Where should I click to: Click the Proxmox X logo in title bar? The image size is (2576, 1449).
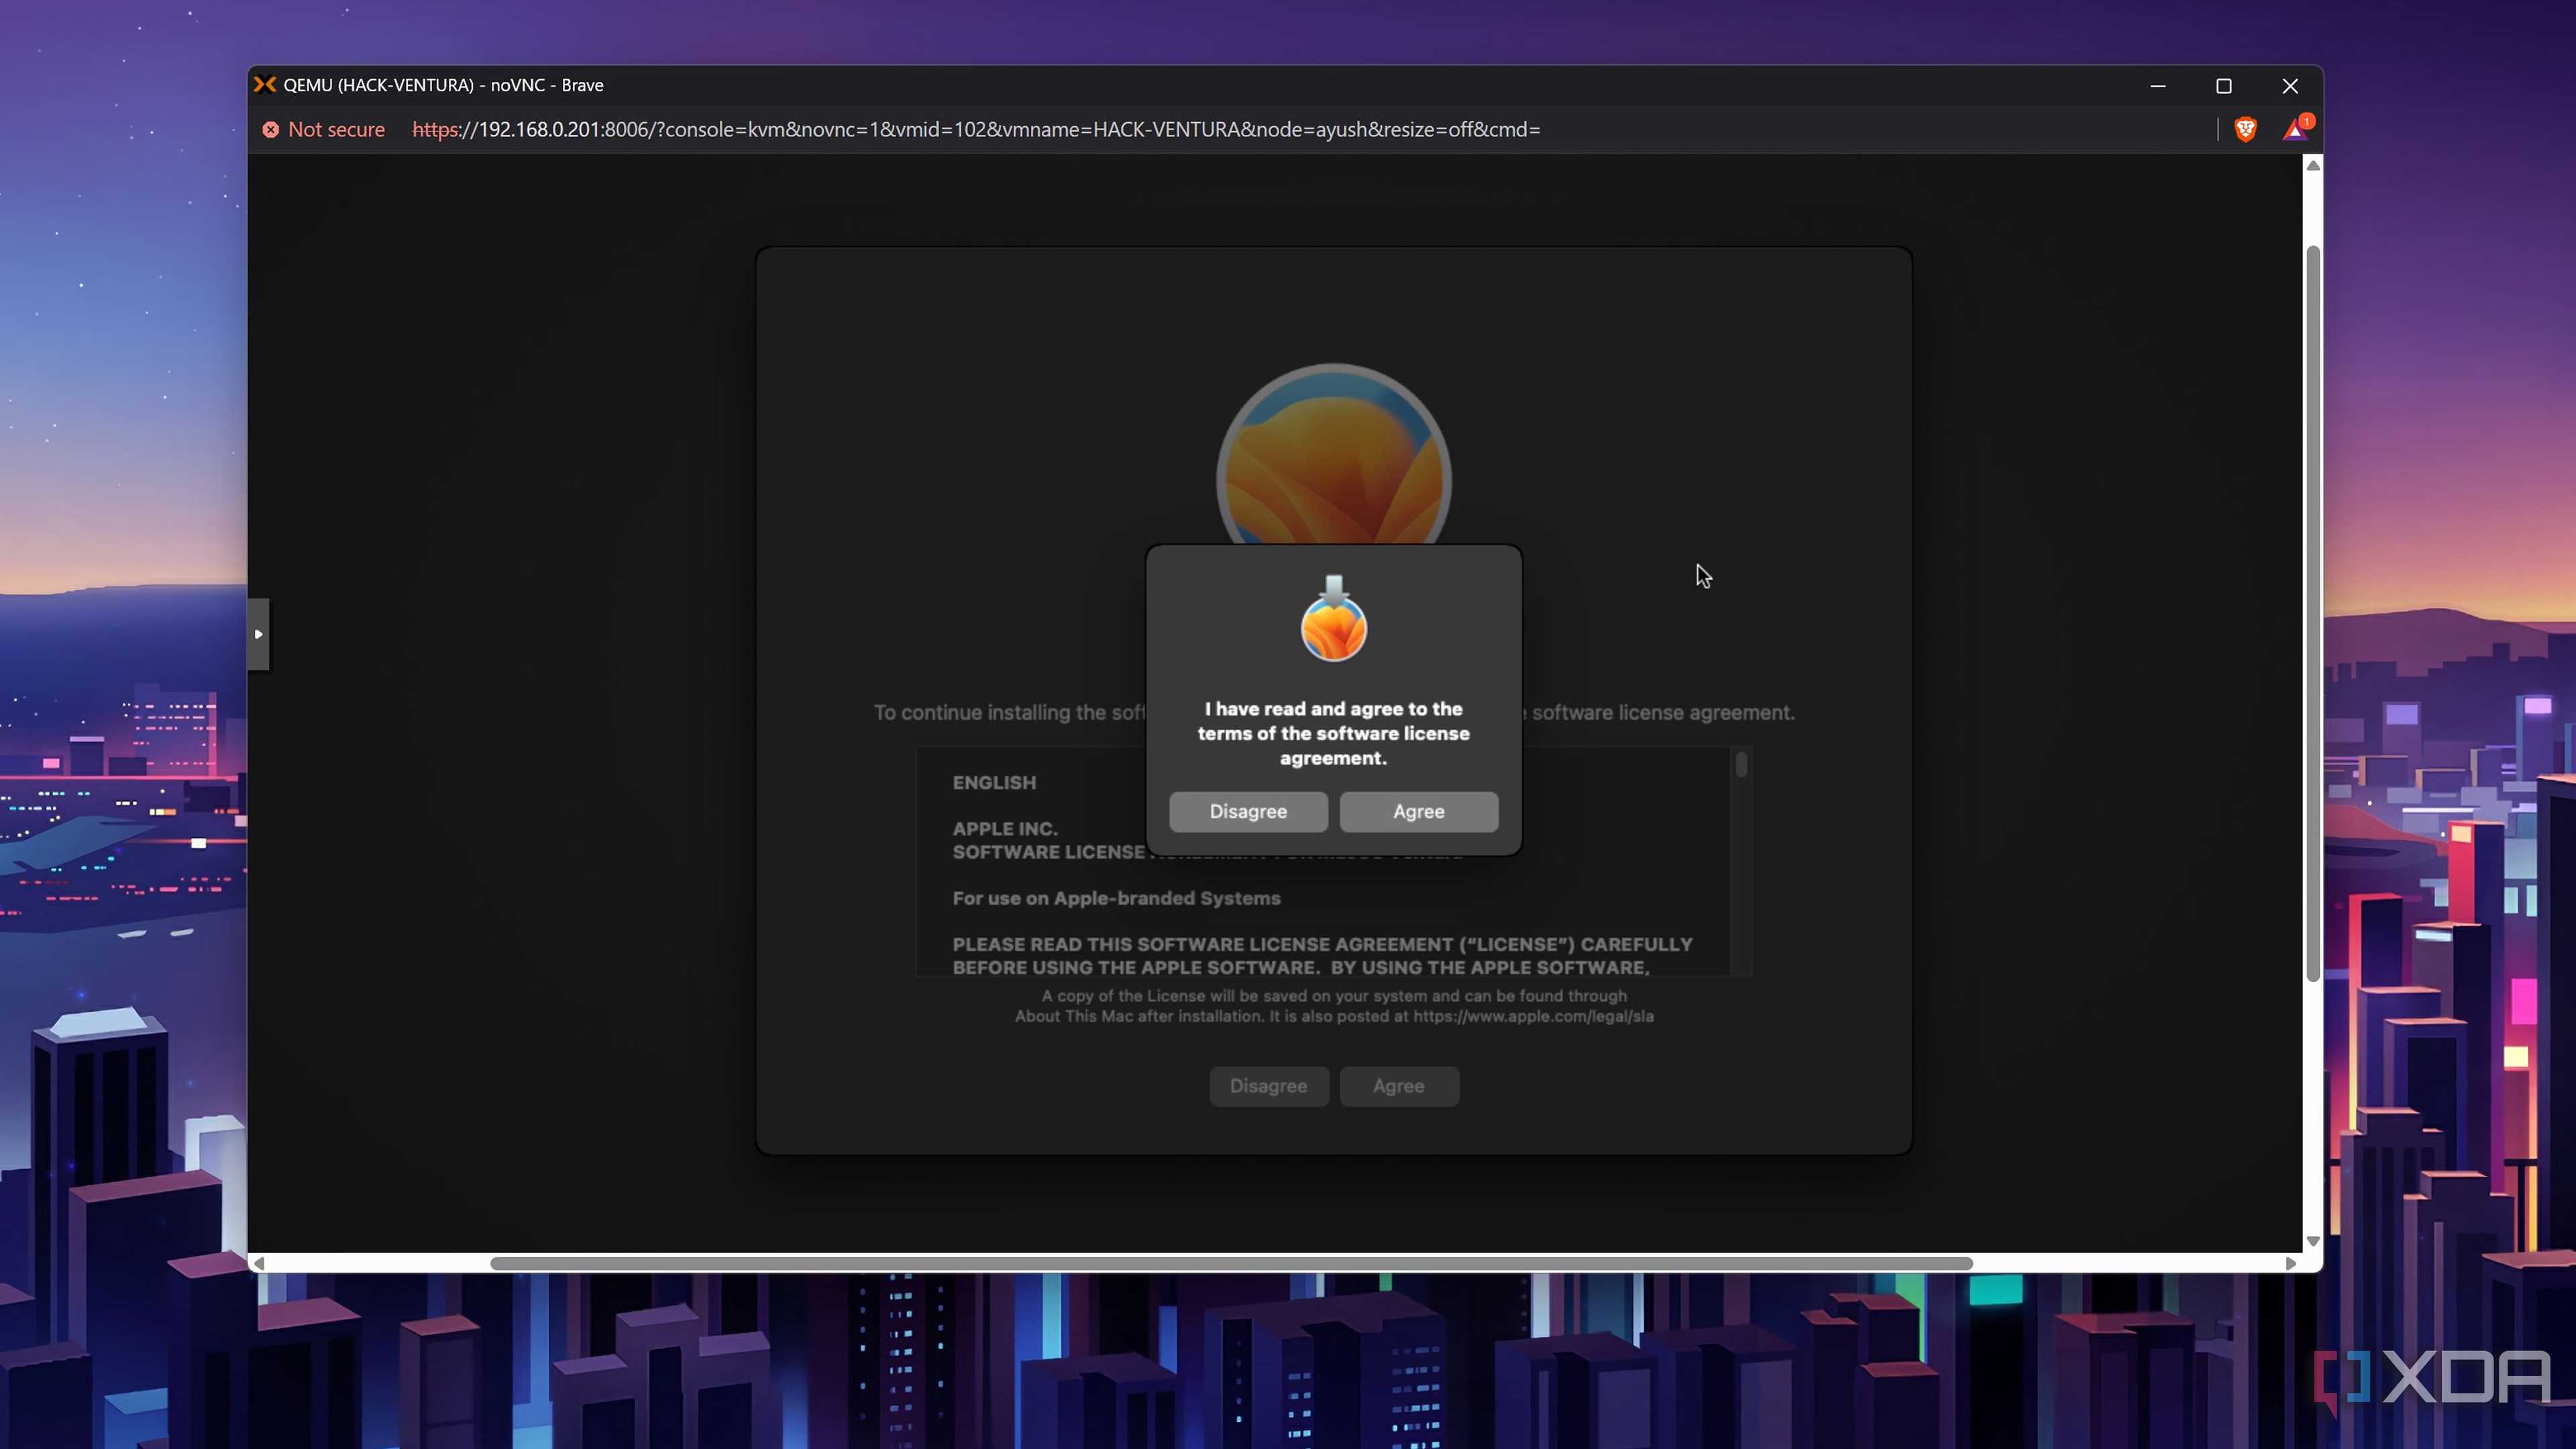tap(264, 85)
